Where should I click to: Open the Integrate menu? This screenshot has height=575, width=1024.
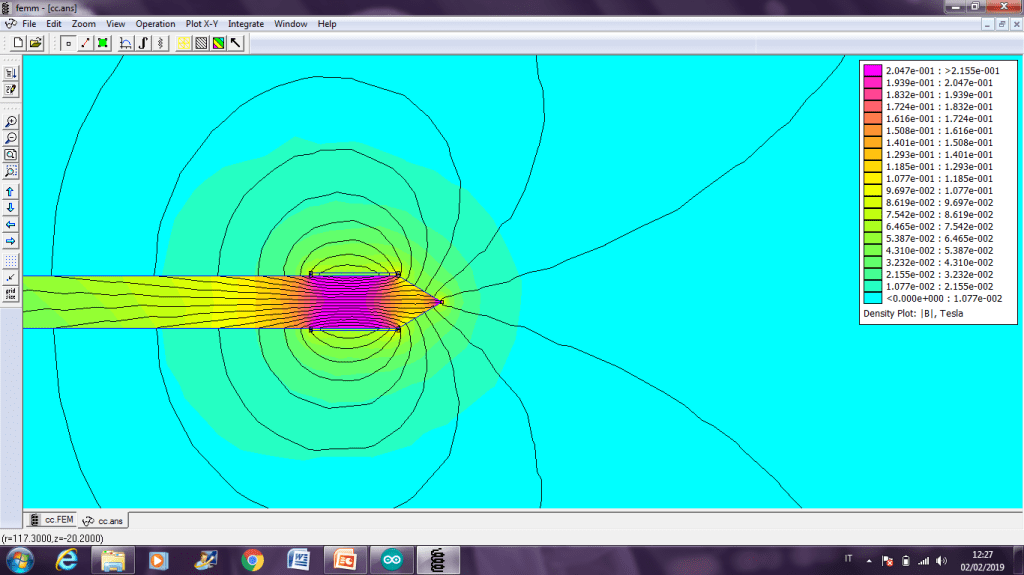pyautogui.click(x=245, y=23)
